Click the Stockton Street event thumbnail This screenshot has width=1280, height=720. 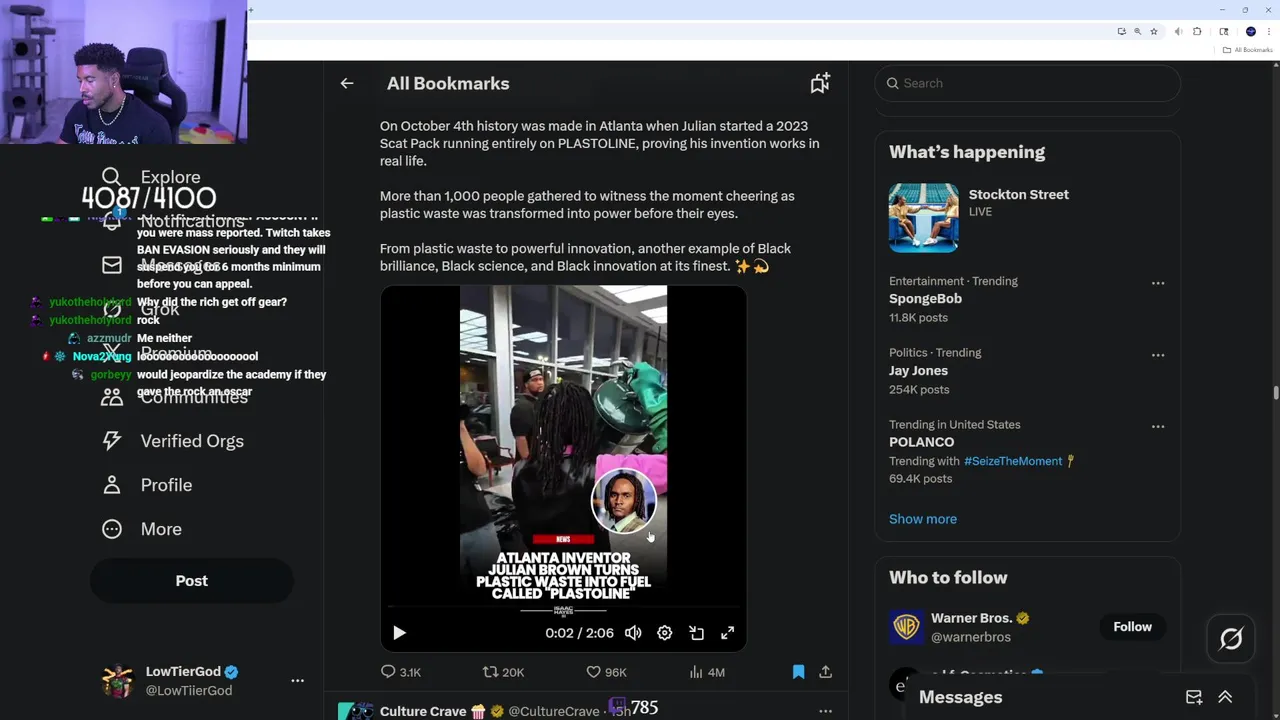coord(924,218)
